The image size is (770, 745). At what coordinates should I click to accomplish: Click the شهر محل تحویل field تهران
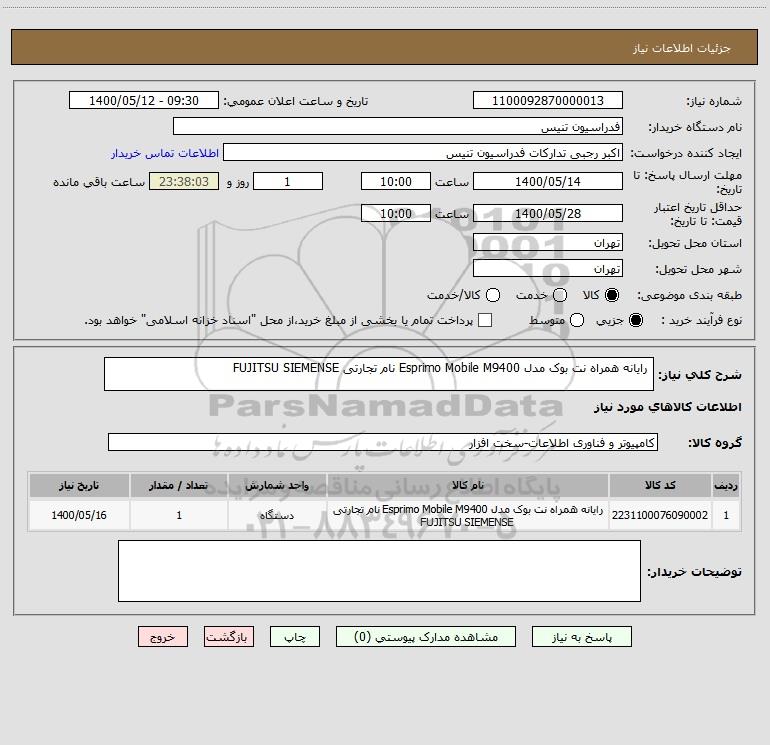548,269
